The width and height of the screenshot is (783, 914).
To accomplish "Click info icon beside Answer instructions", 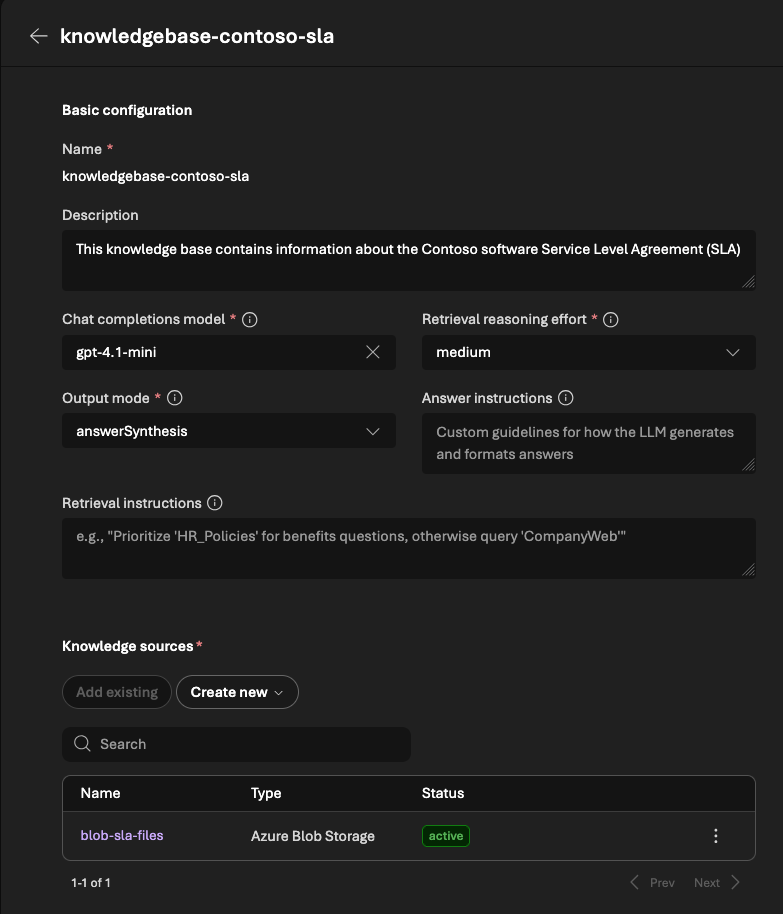I will pyautogui.click(x=566, y=398).
